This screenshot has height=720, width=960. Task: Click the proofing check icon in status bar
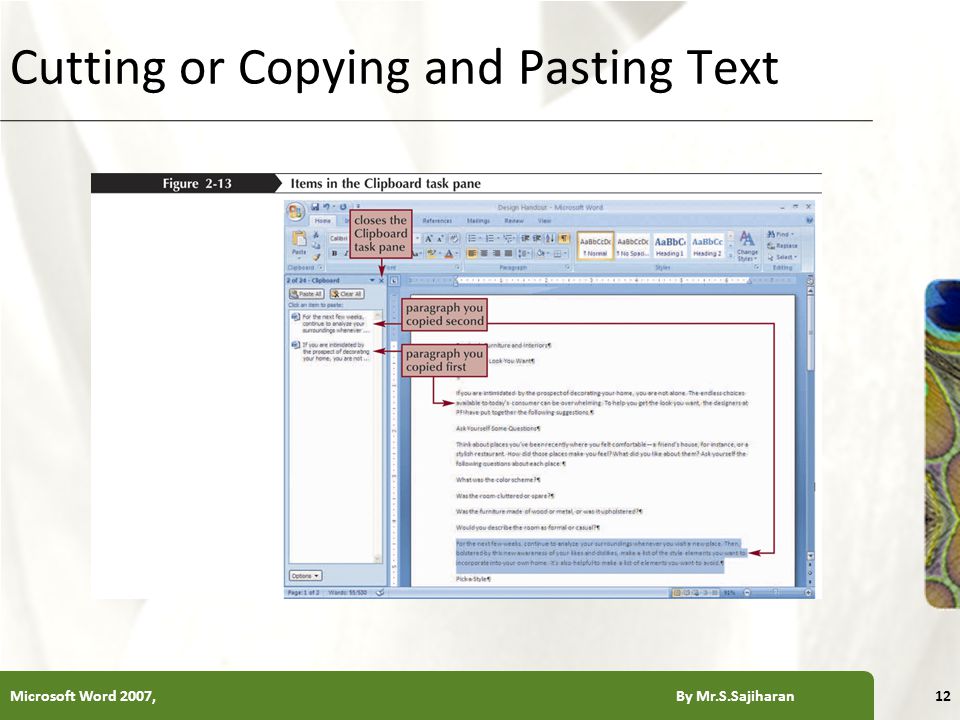[x=380, y=593]
